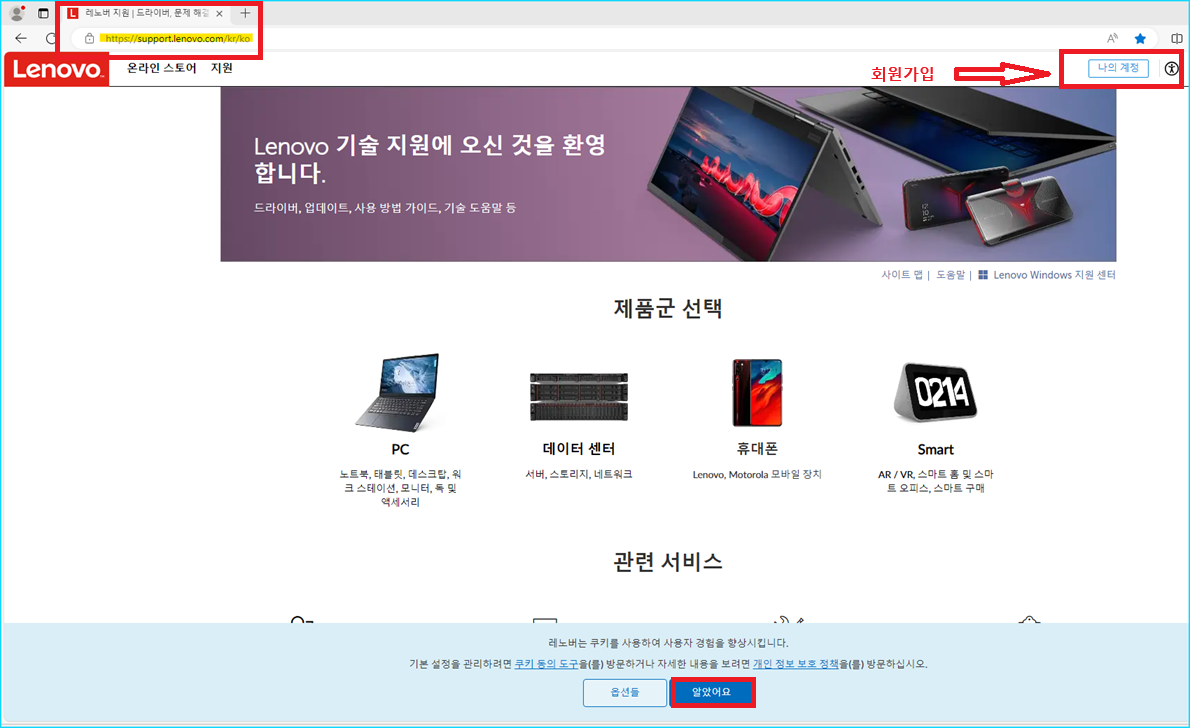Click the 쿠키 동의 도구 link
The height and width of the screenshot is (728, 1190).
[546, 663]
